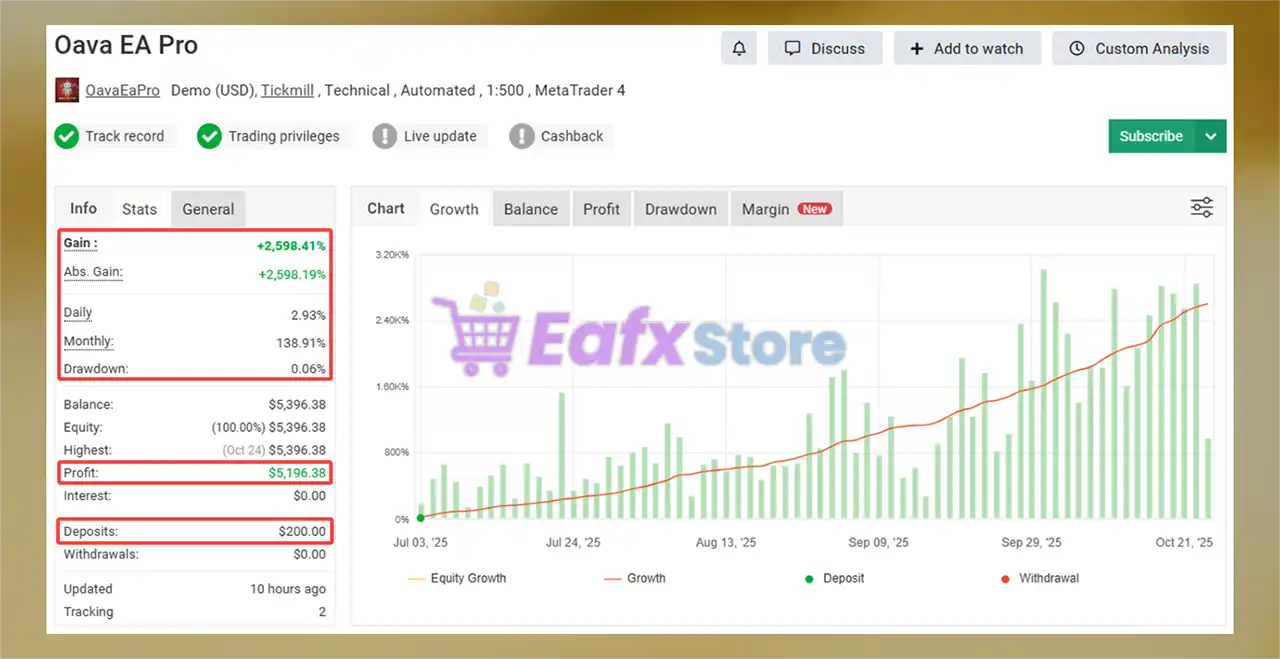Open the notification bell

739,48
